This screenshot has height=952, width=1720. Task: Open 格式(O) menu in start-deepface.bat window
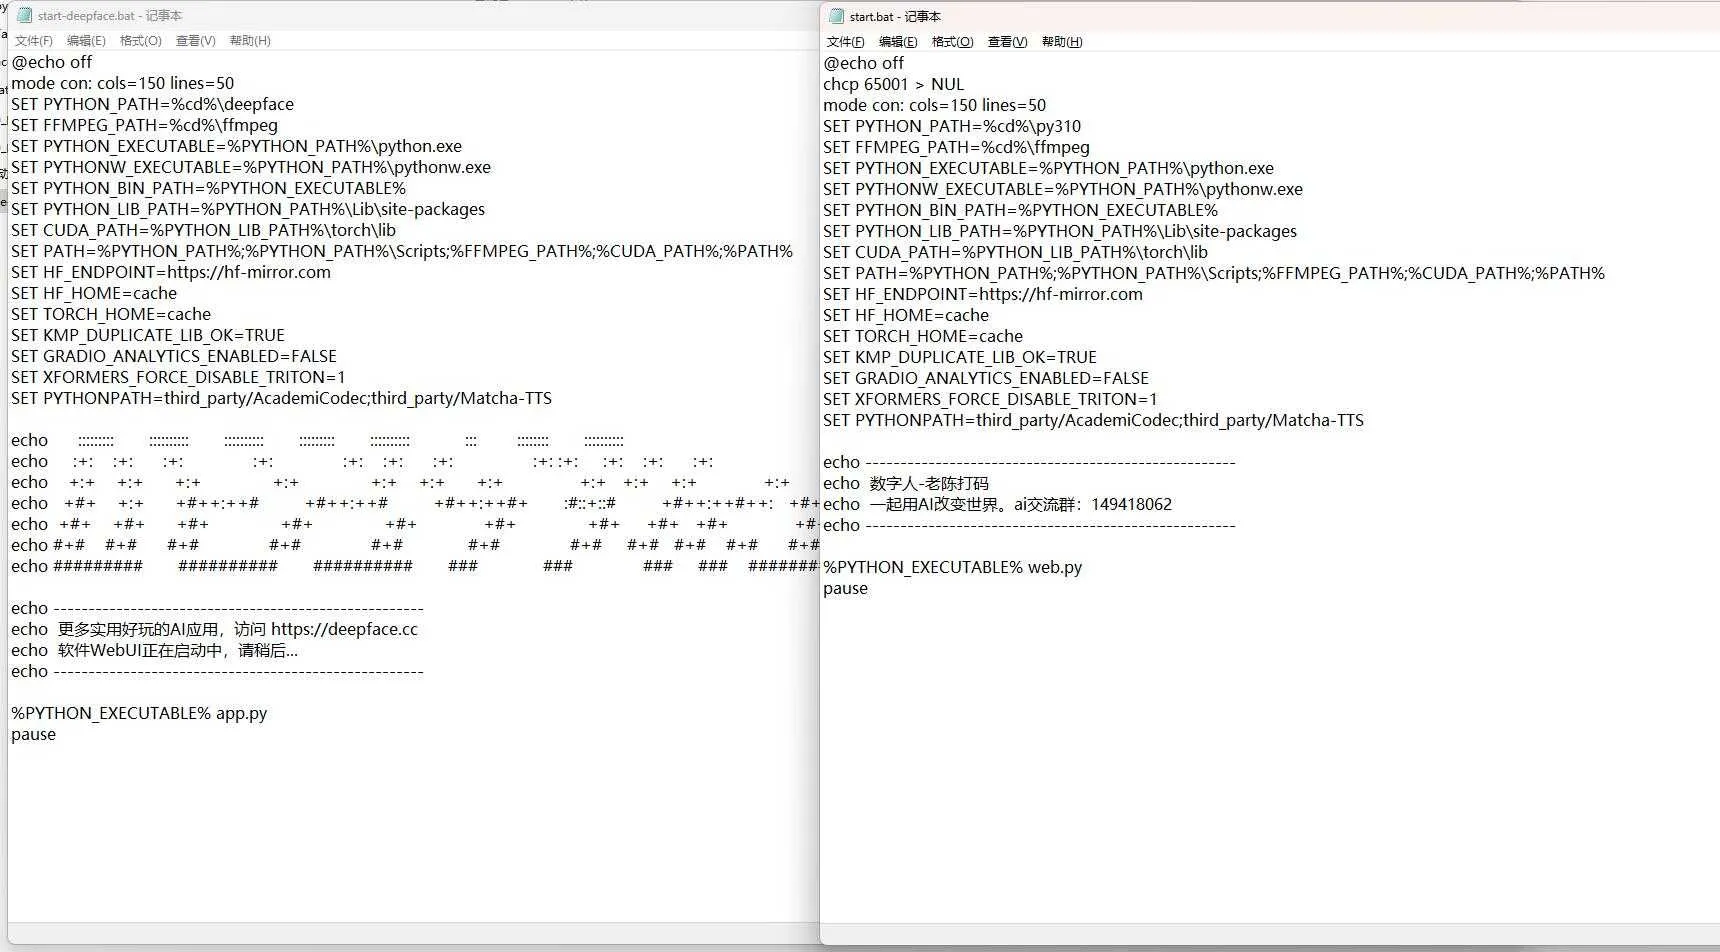point(140,41)
